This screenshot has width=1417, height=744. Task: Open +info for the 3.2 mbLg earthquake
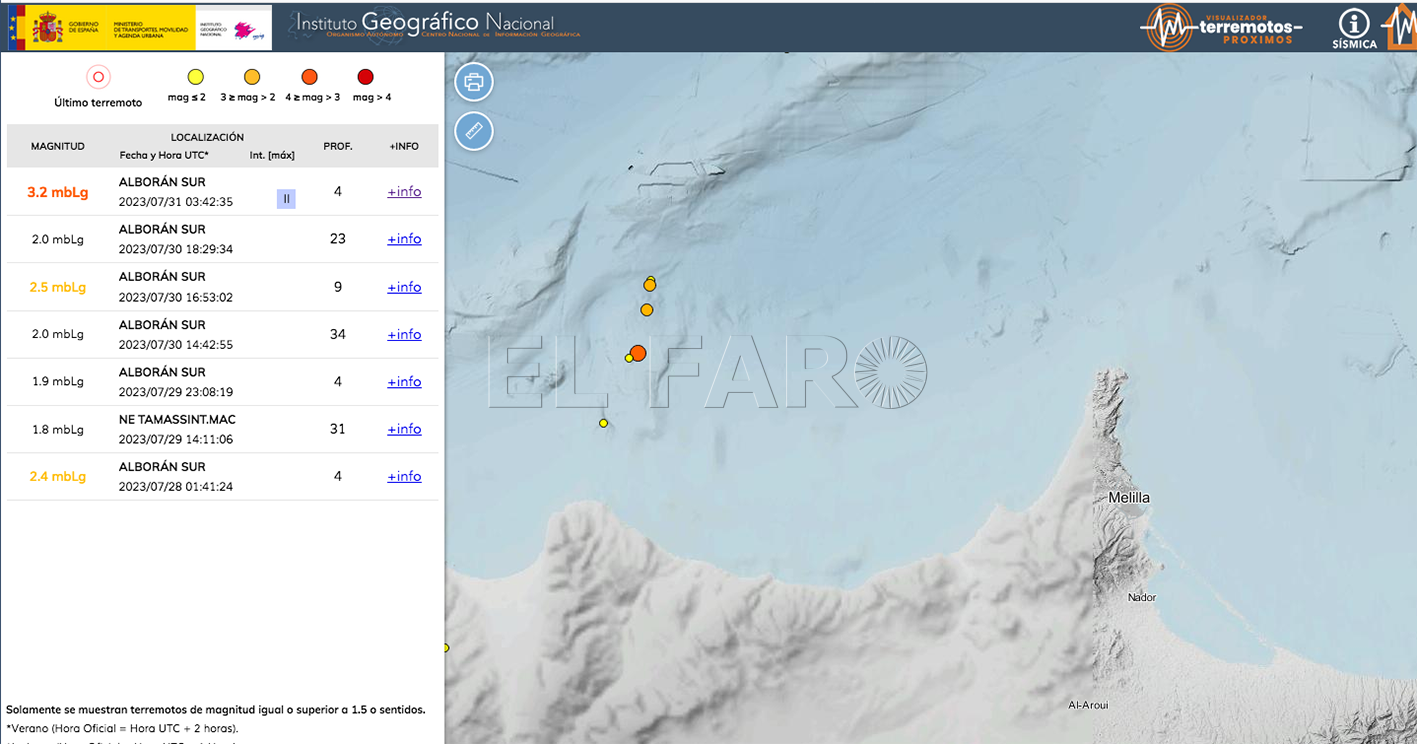tap(404, 191)
